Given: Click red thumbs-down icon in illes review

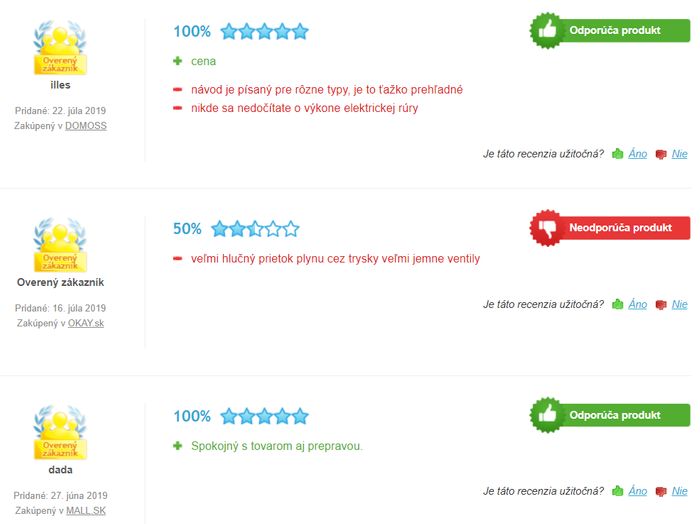Looking at the screenshot, I should [661, 154].
